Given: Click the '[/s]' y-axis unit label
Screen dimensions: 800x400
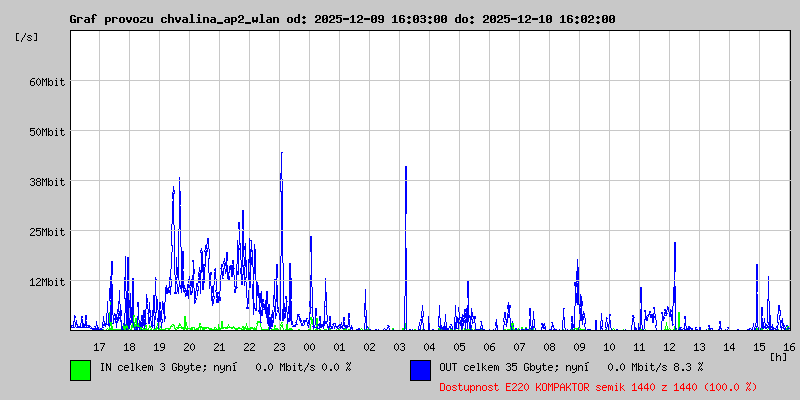Looking at the screenshot, I should 27,37.
